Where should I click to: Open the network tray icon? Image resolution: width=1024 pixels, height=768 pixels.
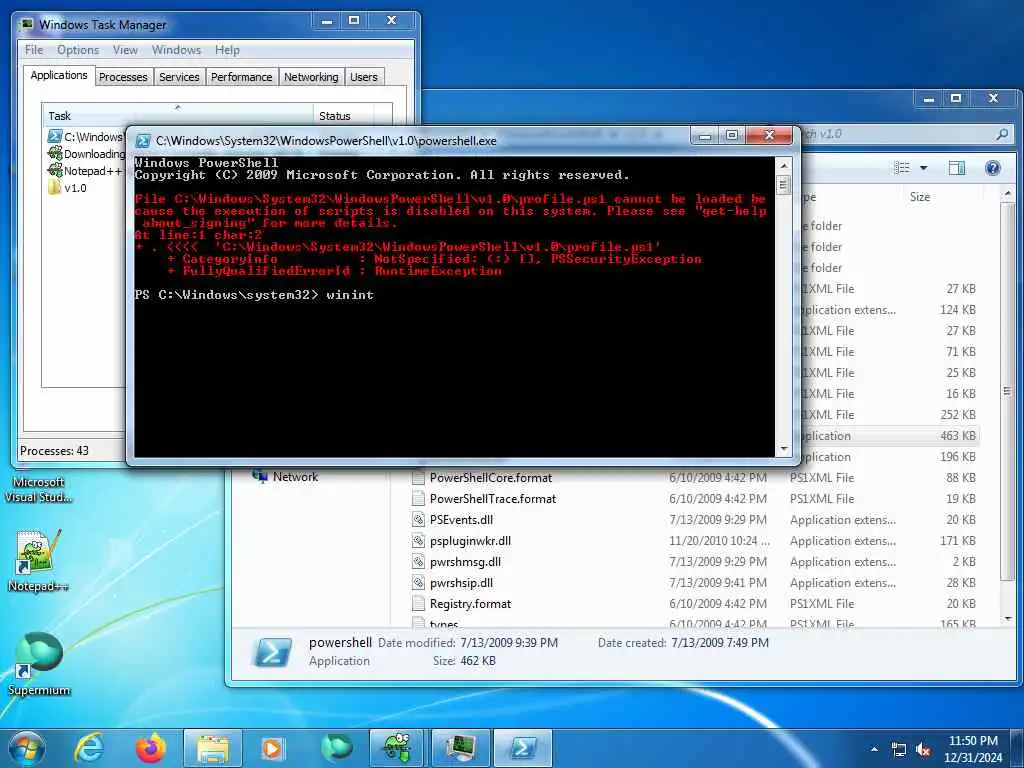(x=899, y=750)
